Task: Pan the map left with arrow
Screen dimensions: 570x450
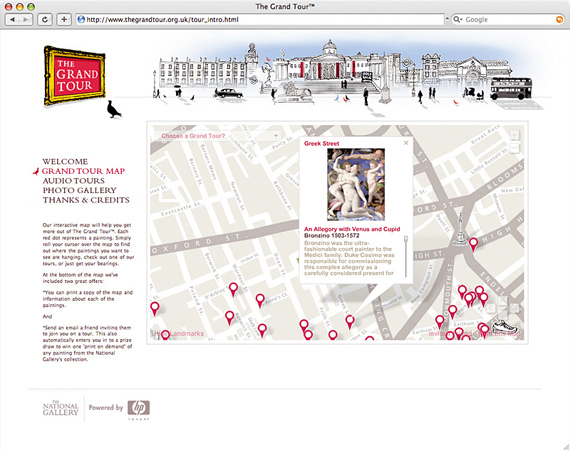Action: pos(490,308)
